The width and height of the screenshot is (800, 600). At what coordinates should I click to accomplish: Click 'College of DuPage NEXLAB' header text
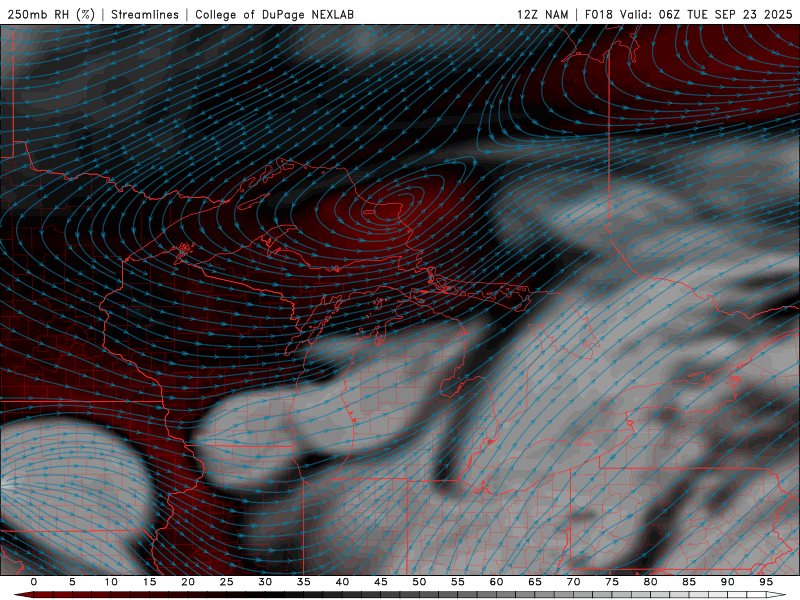pyautogui.click(x=274, y=15)
